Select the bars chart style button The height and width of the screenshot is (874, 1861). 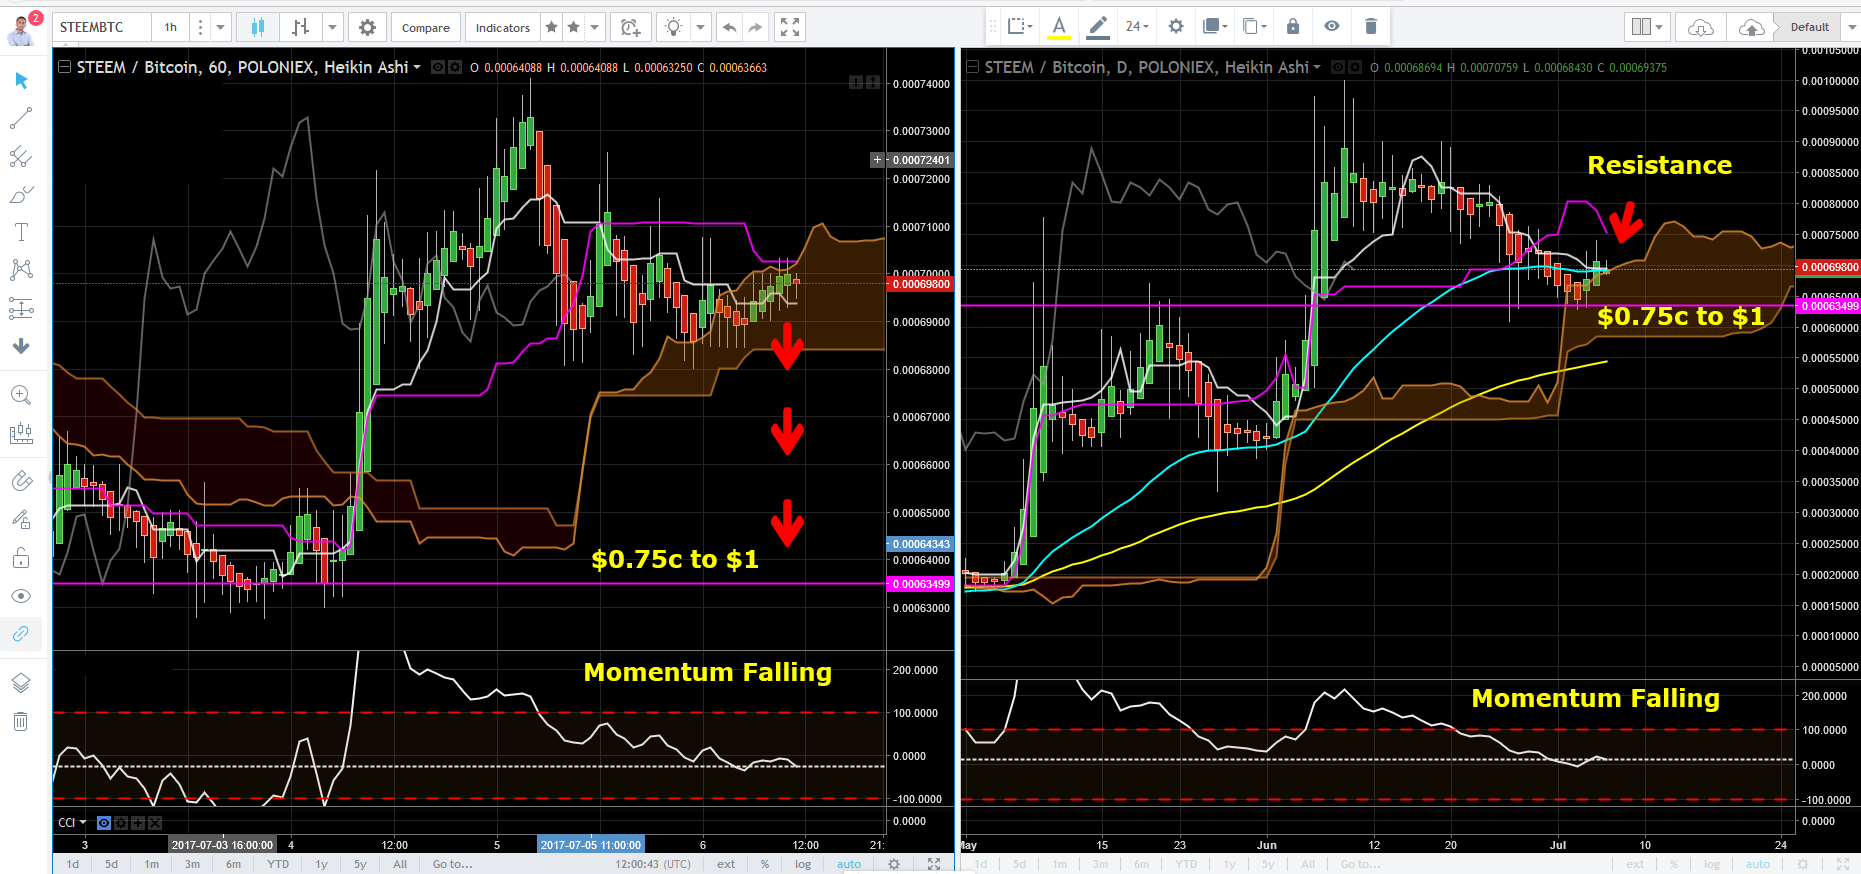pyautogui.click(x=301, y=27)
